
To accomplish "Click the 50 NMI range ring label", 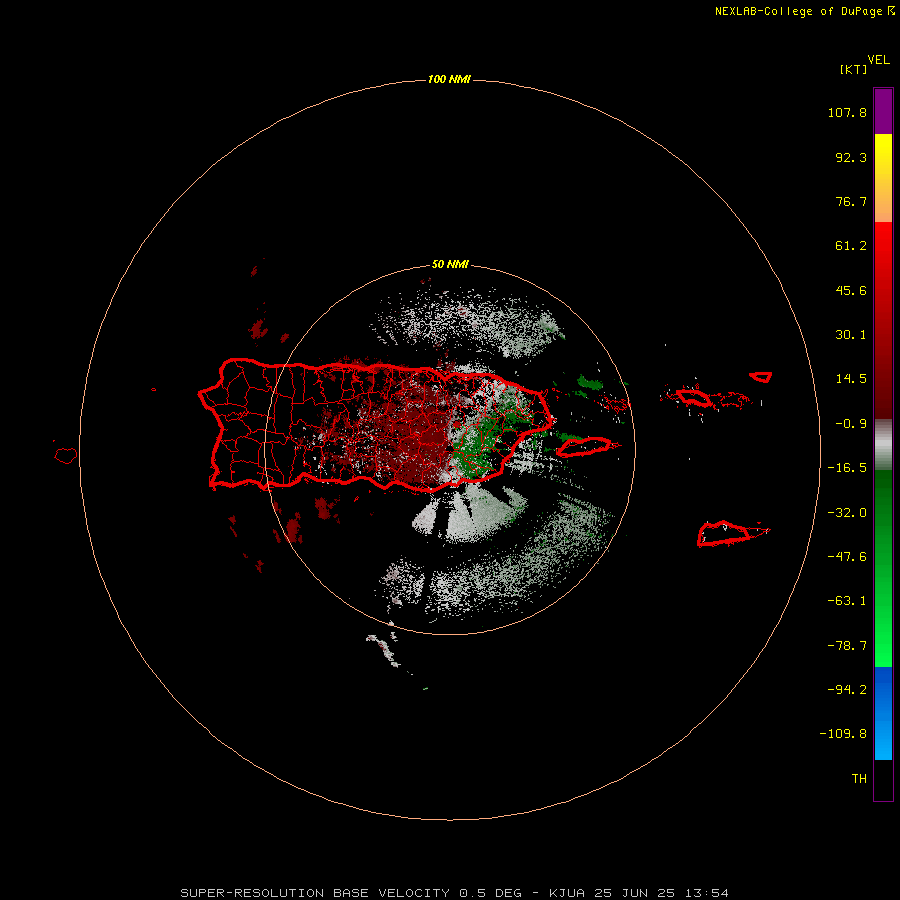I will (x=450, y=265).
